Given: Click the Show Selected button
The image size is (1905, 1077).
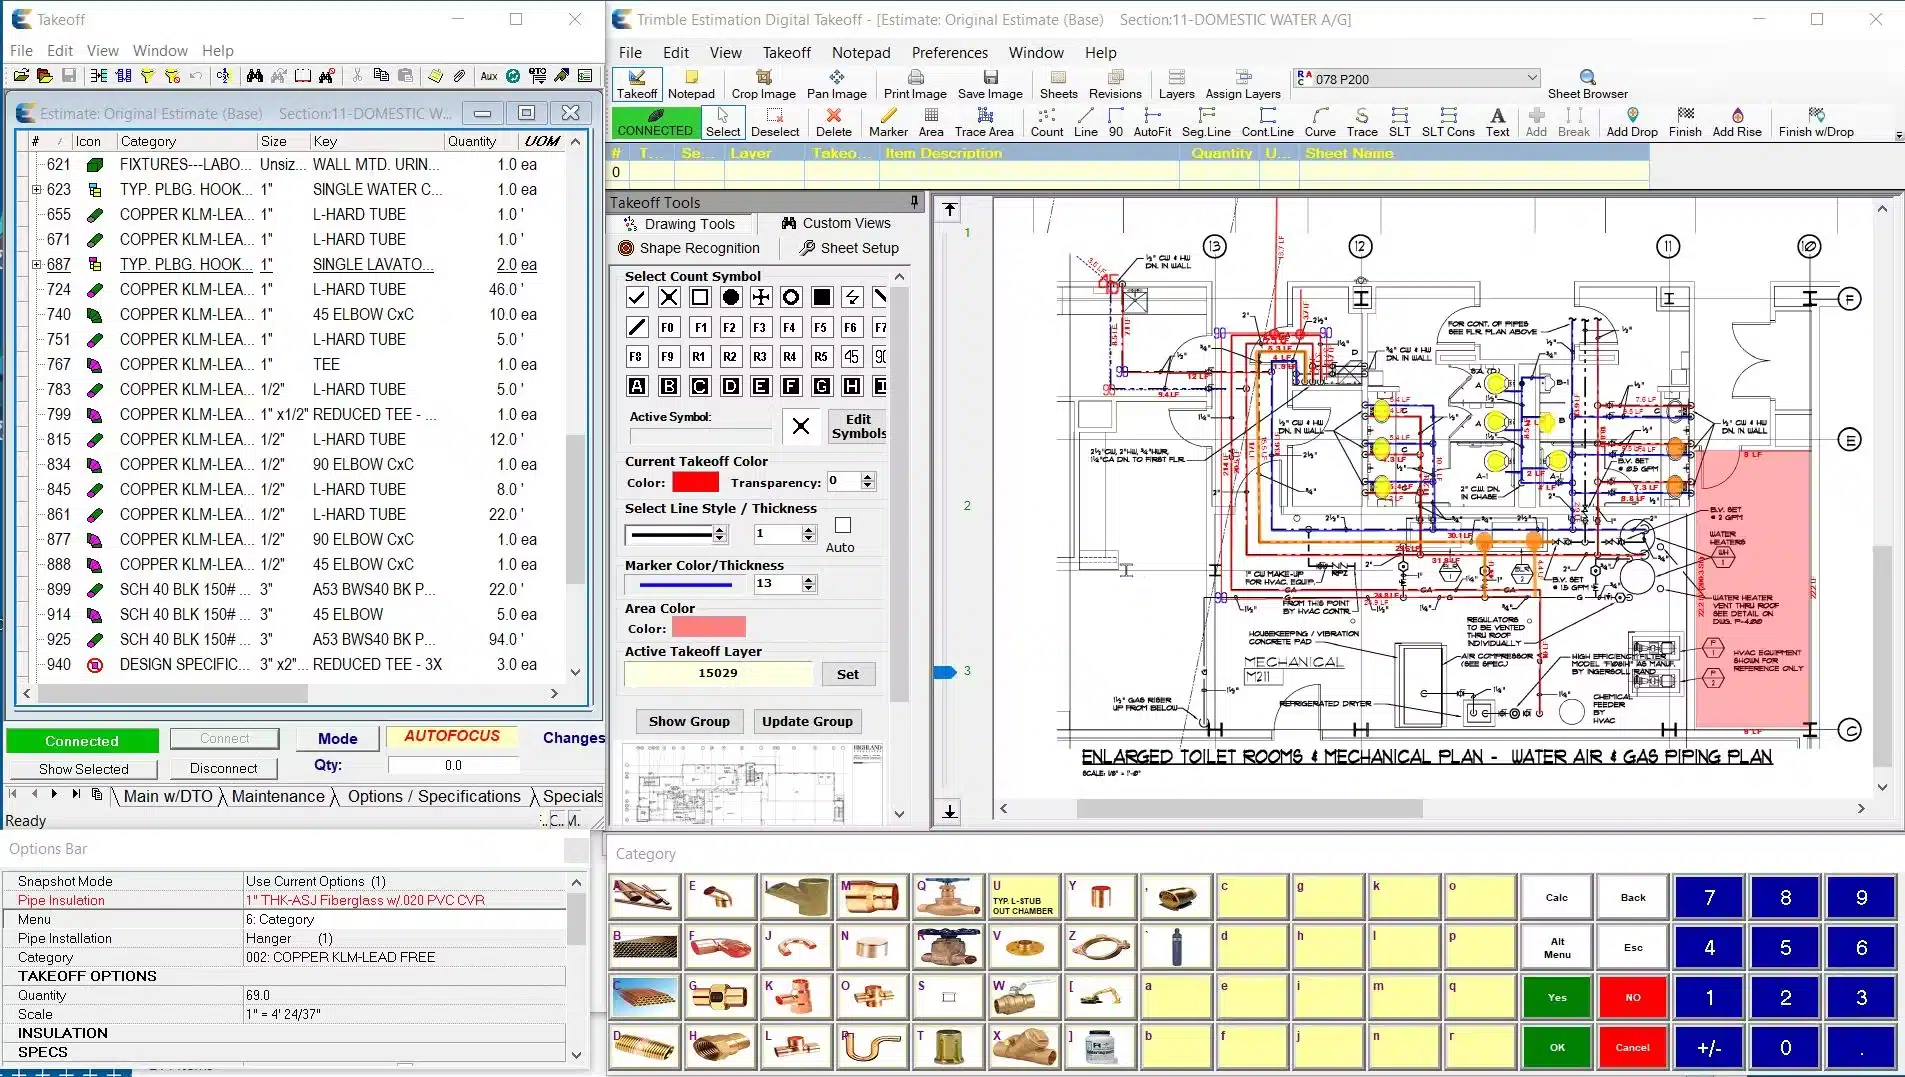Looking at the screenshot, I should tap(83, 769).
